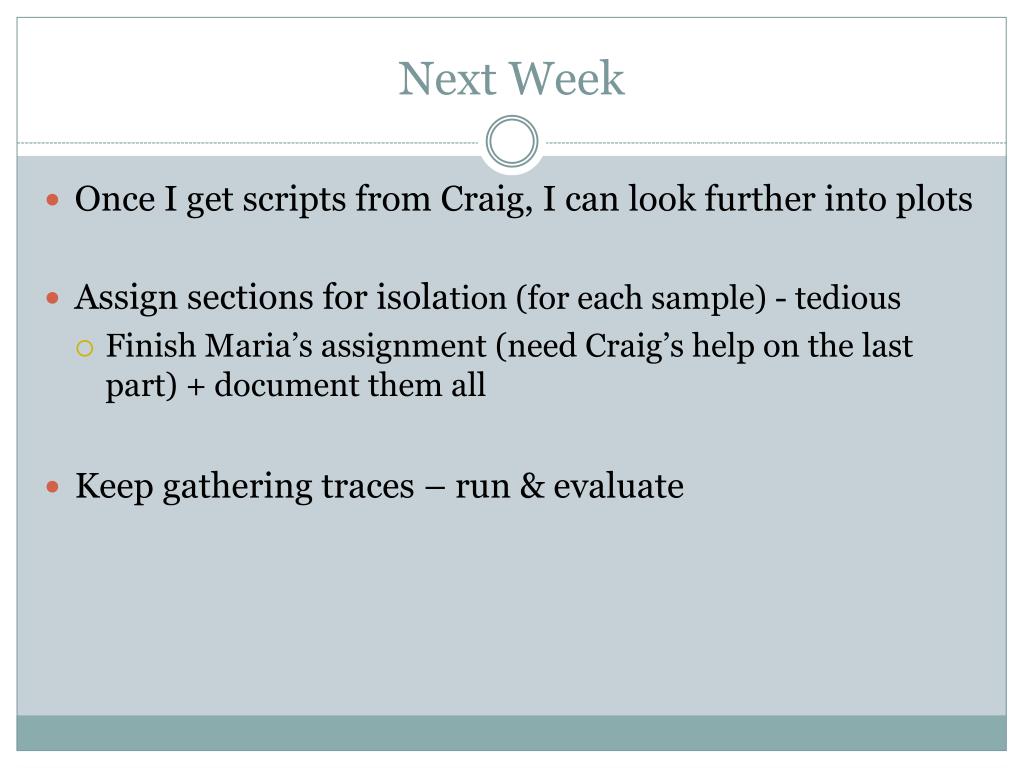The image size is (1024, 768).
Task: Click the orange bullet beside "Keep gathering"
Action: [x=53, y=487]
